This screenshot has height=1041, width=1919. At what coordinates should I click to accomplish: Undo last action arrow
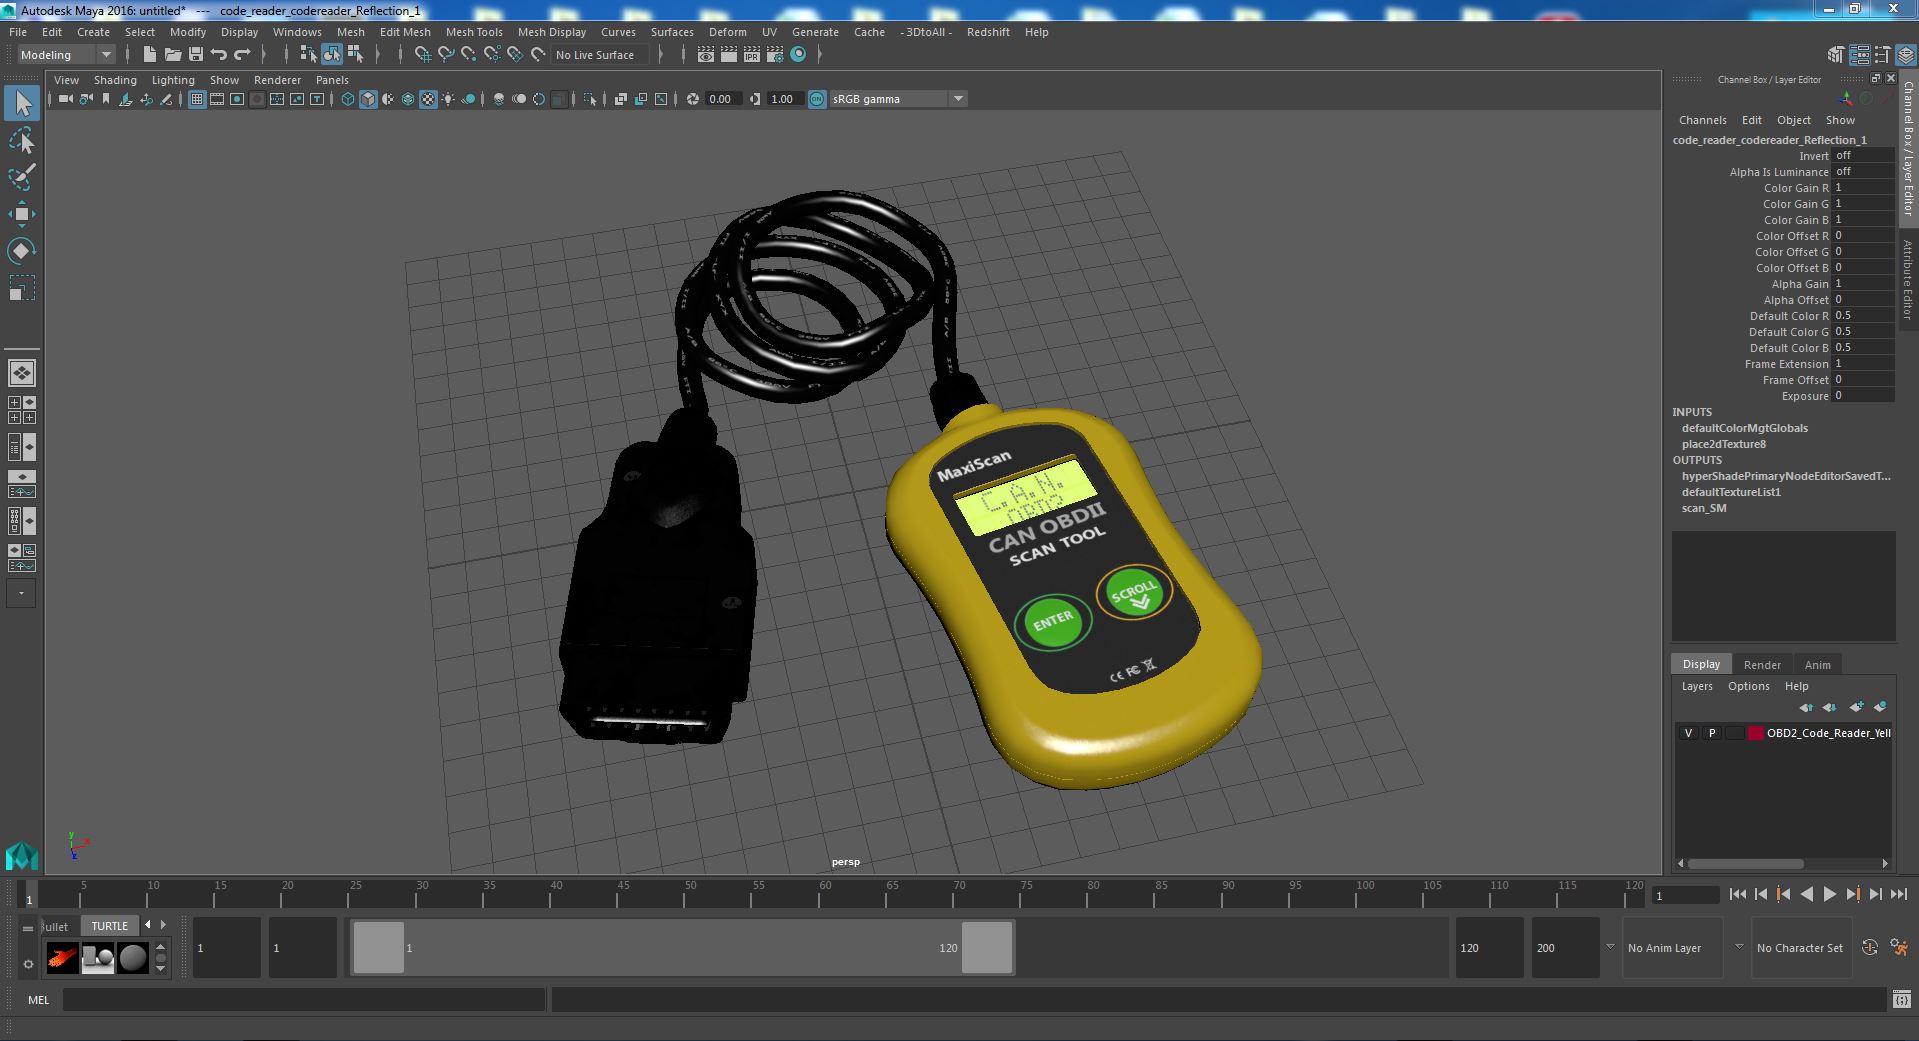(219, 55)
